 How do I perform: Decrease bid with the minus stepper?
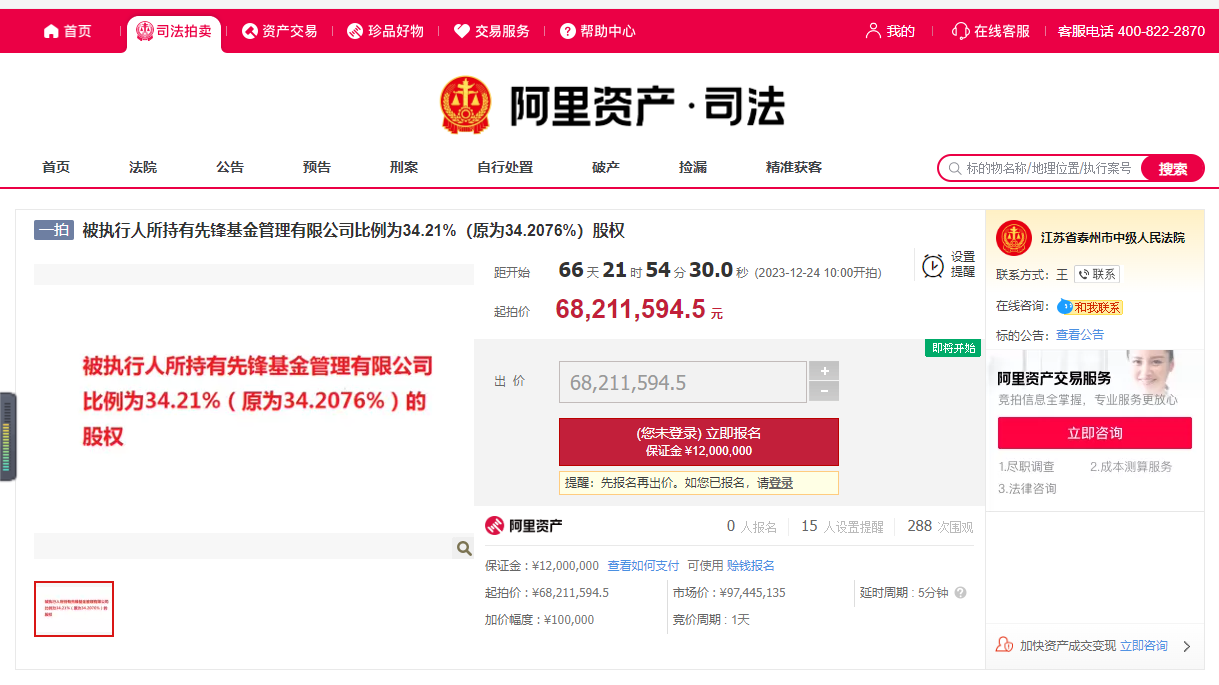(x=824, y=391)
